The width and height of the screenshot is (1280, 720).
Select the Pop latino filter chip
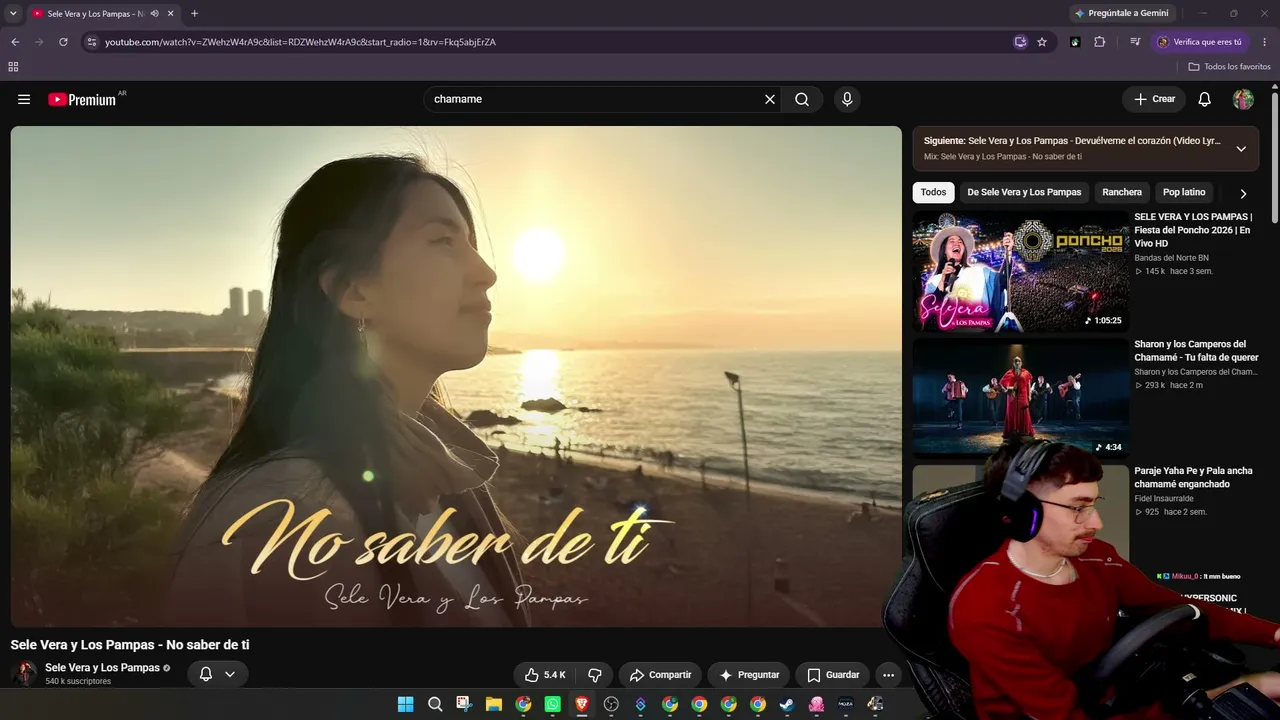point(1184,192)
